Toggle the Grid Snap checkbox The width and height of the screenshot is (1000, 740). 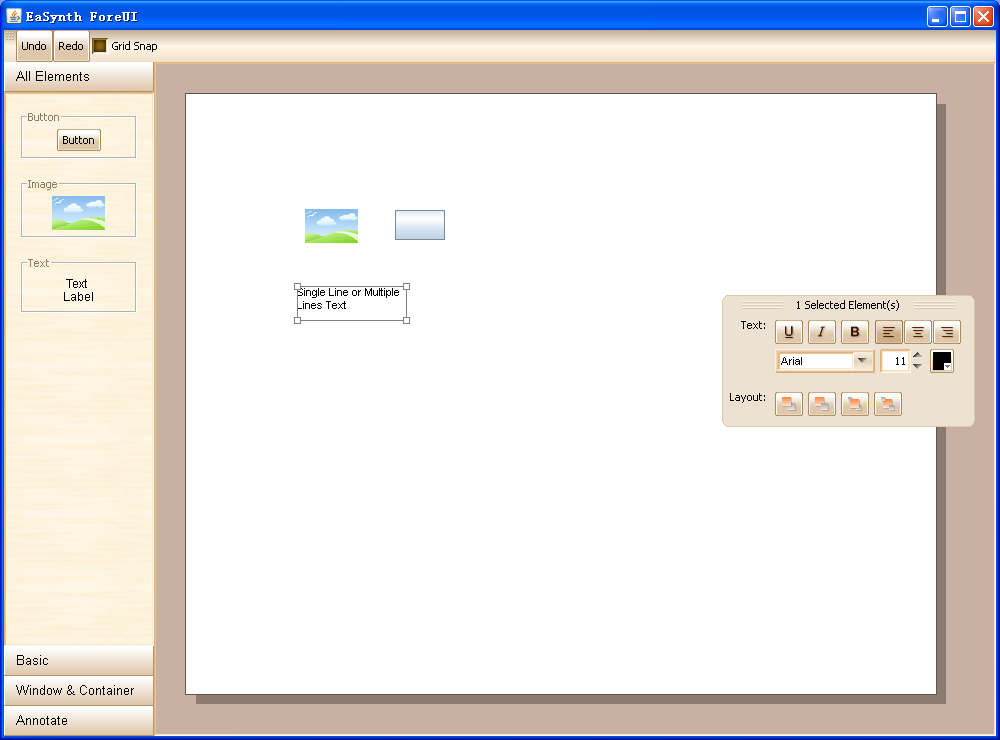pos(100,46)
